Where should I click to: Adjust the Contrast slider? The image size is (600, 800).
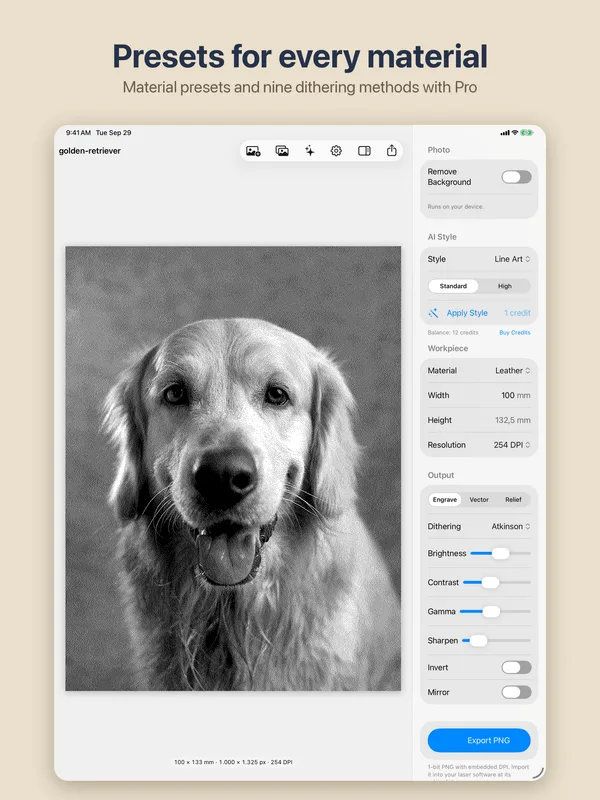496,582
